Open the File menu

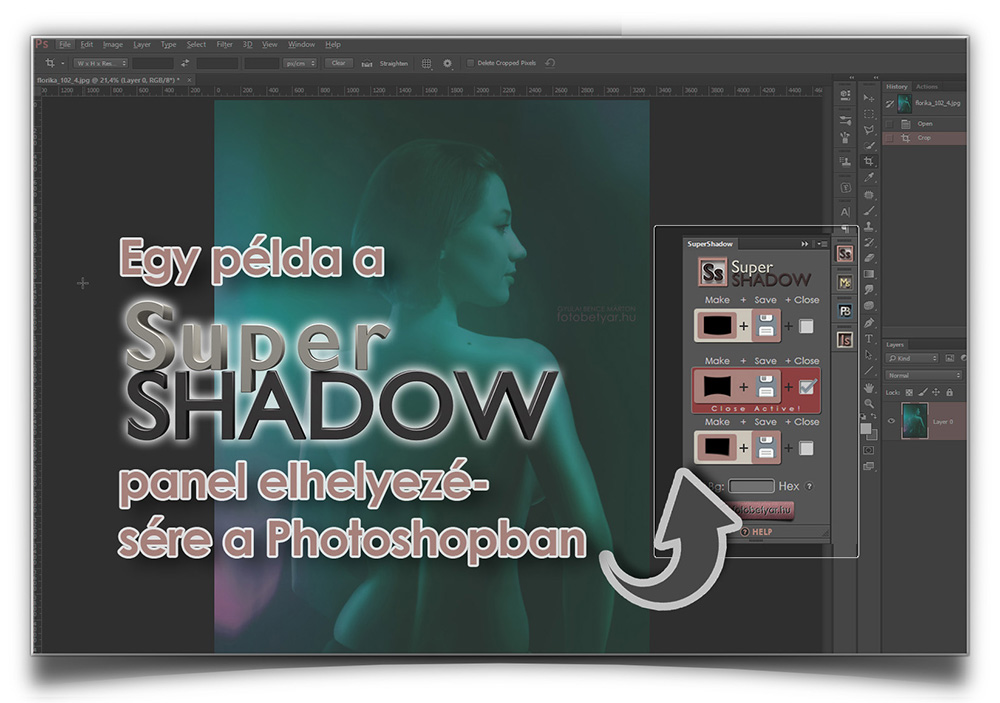[x=65, y=45]
